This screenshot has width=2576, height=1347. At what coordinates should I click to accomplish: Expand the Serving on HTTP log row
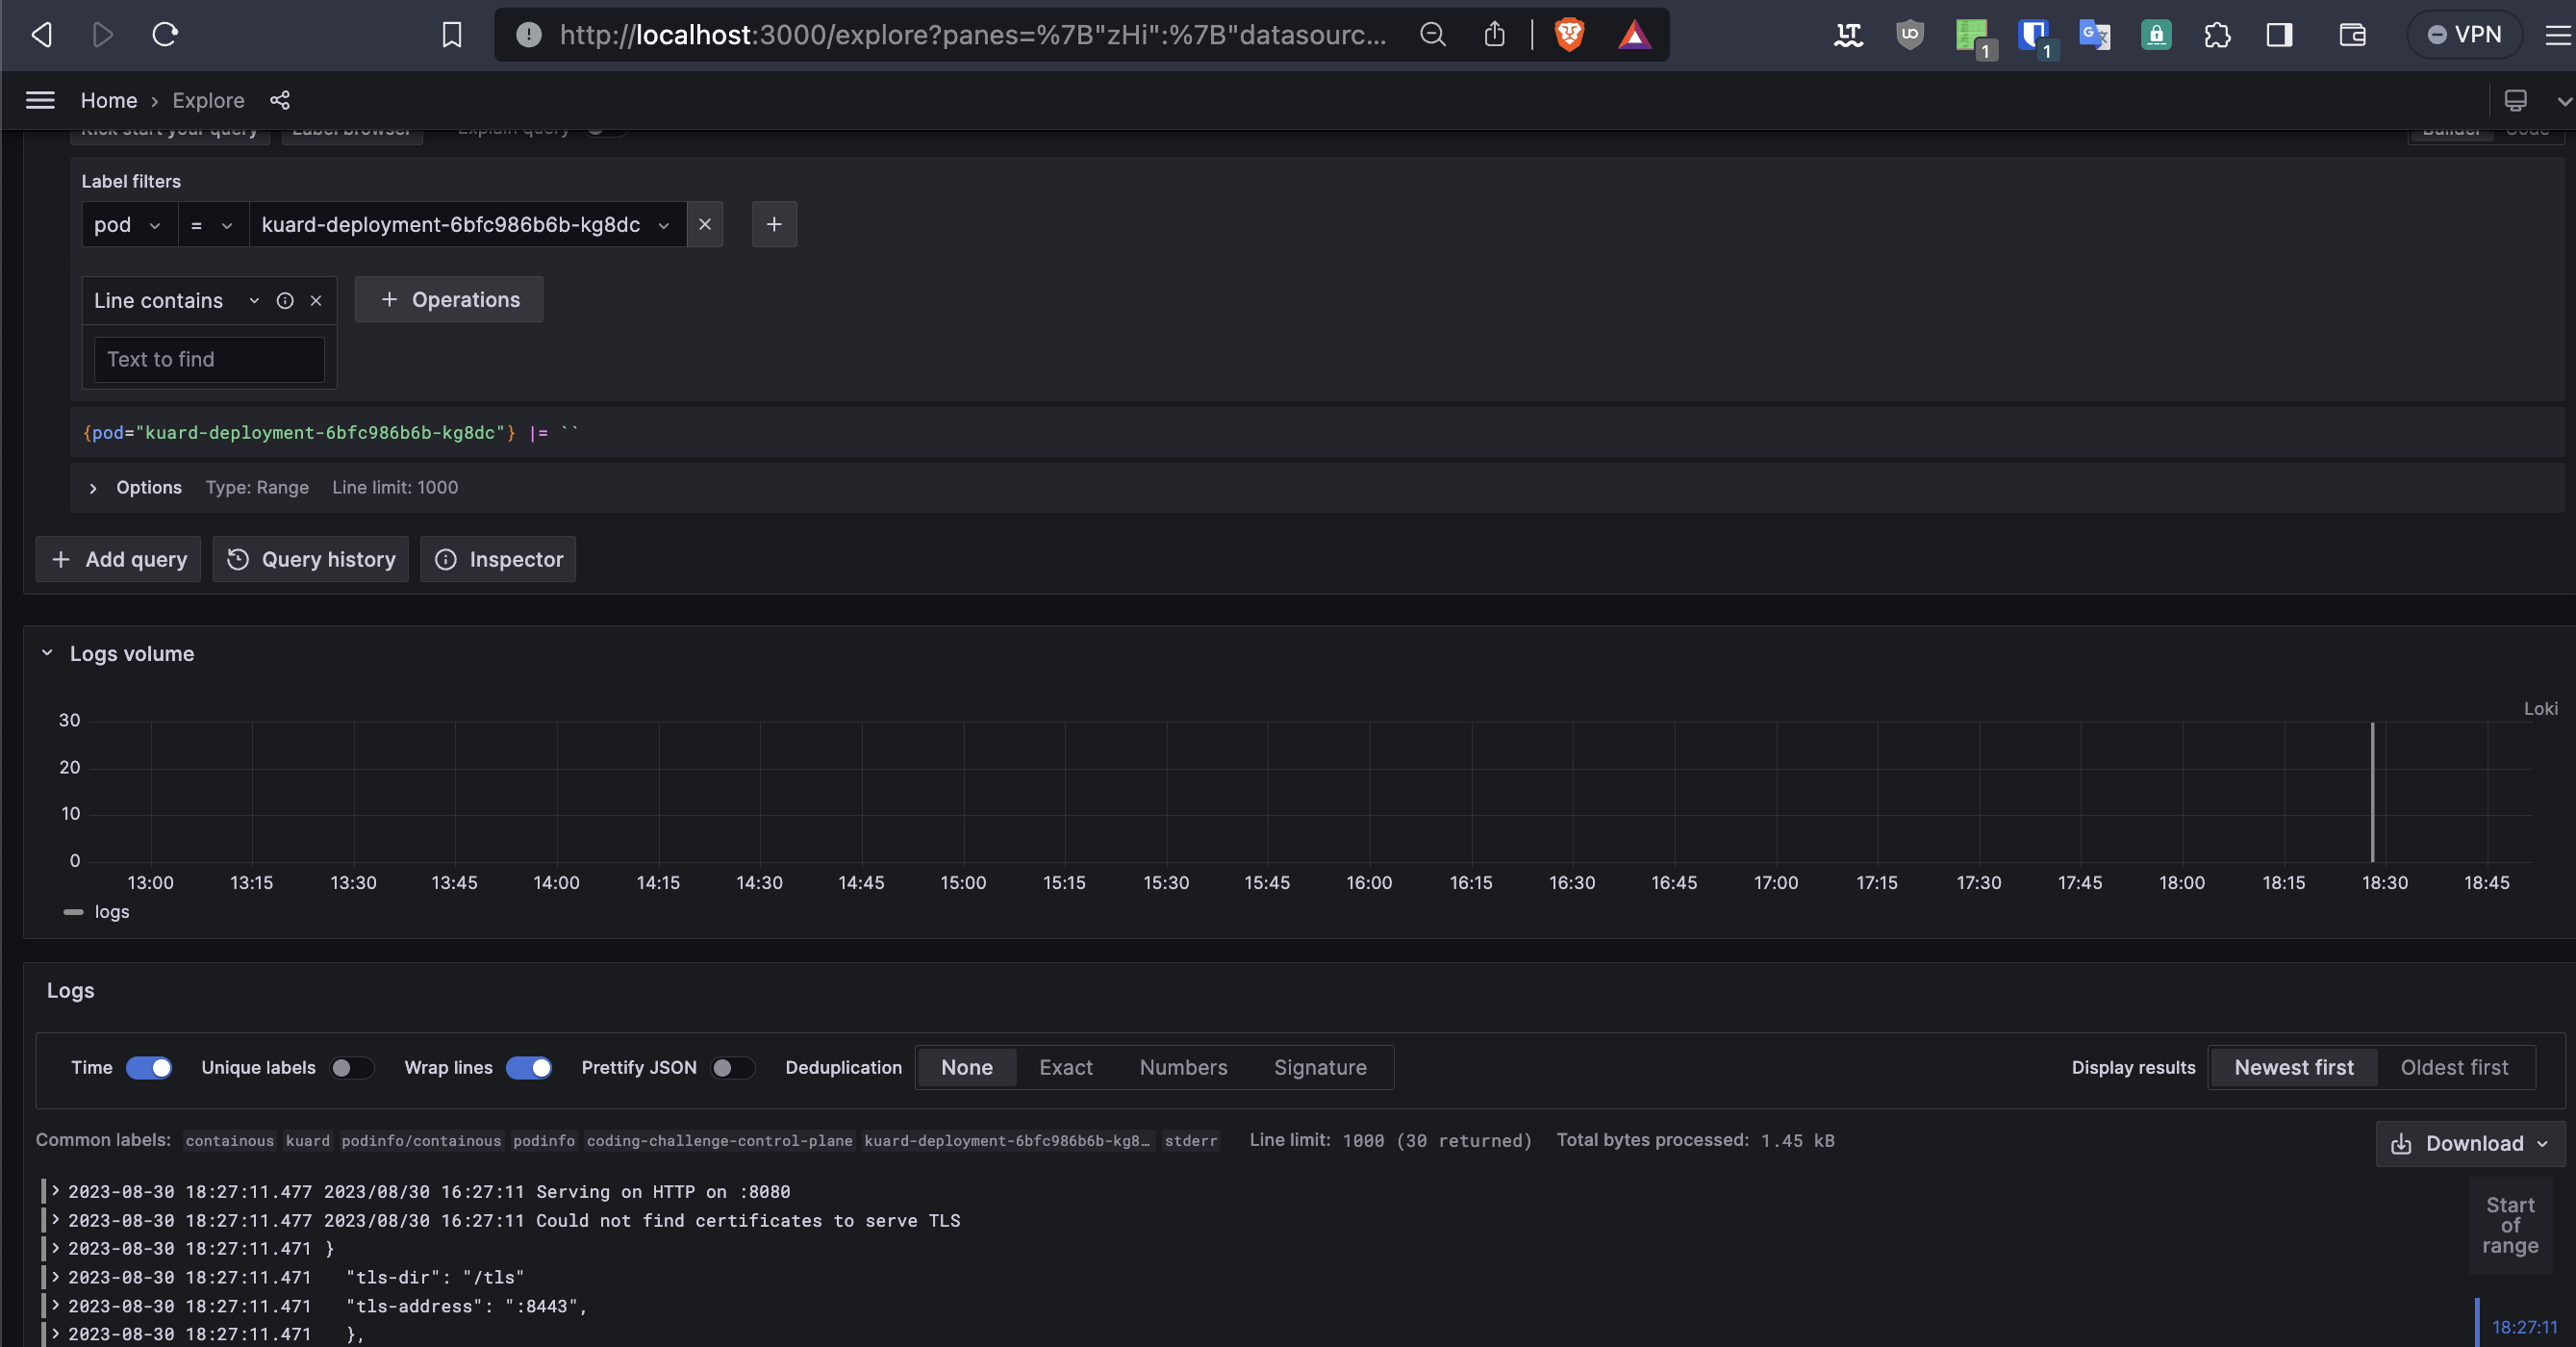point(56,1191)
